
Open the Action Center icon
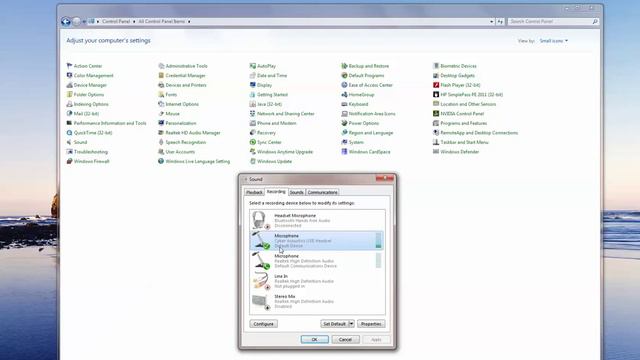69,66
